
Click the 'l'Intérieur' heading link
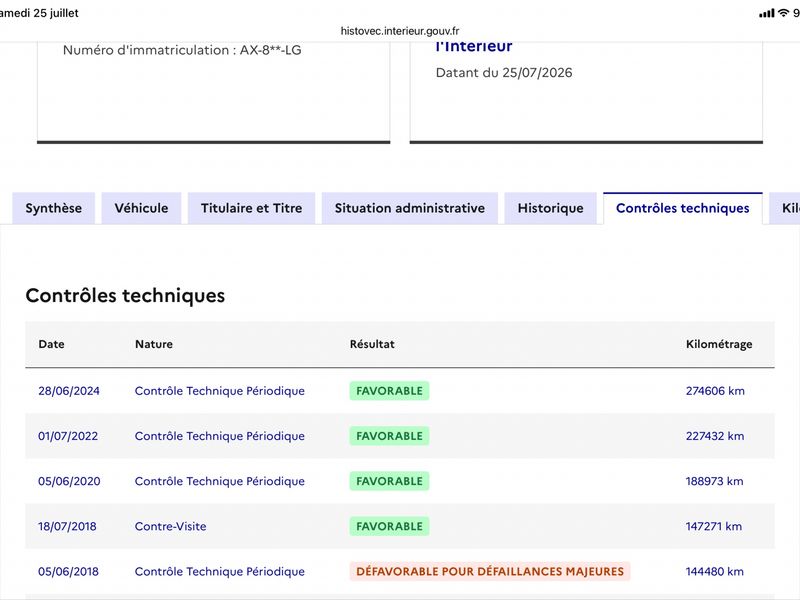473,46
